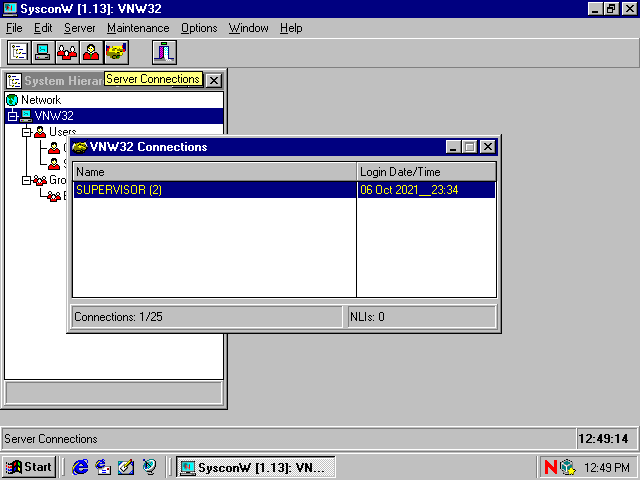Minimize the VNW32 Connections window

click(453, 147)
